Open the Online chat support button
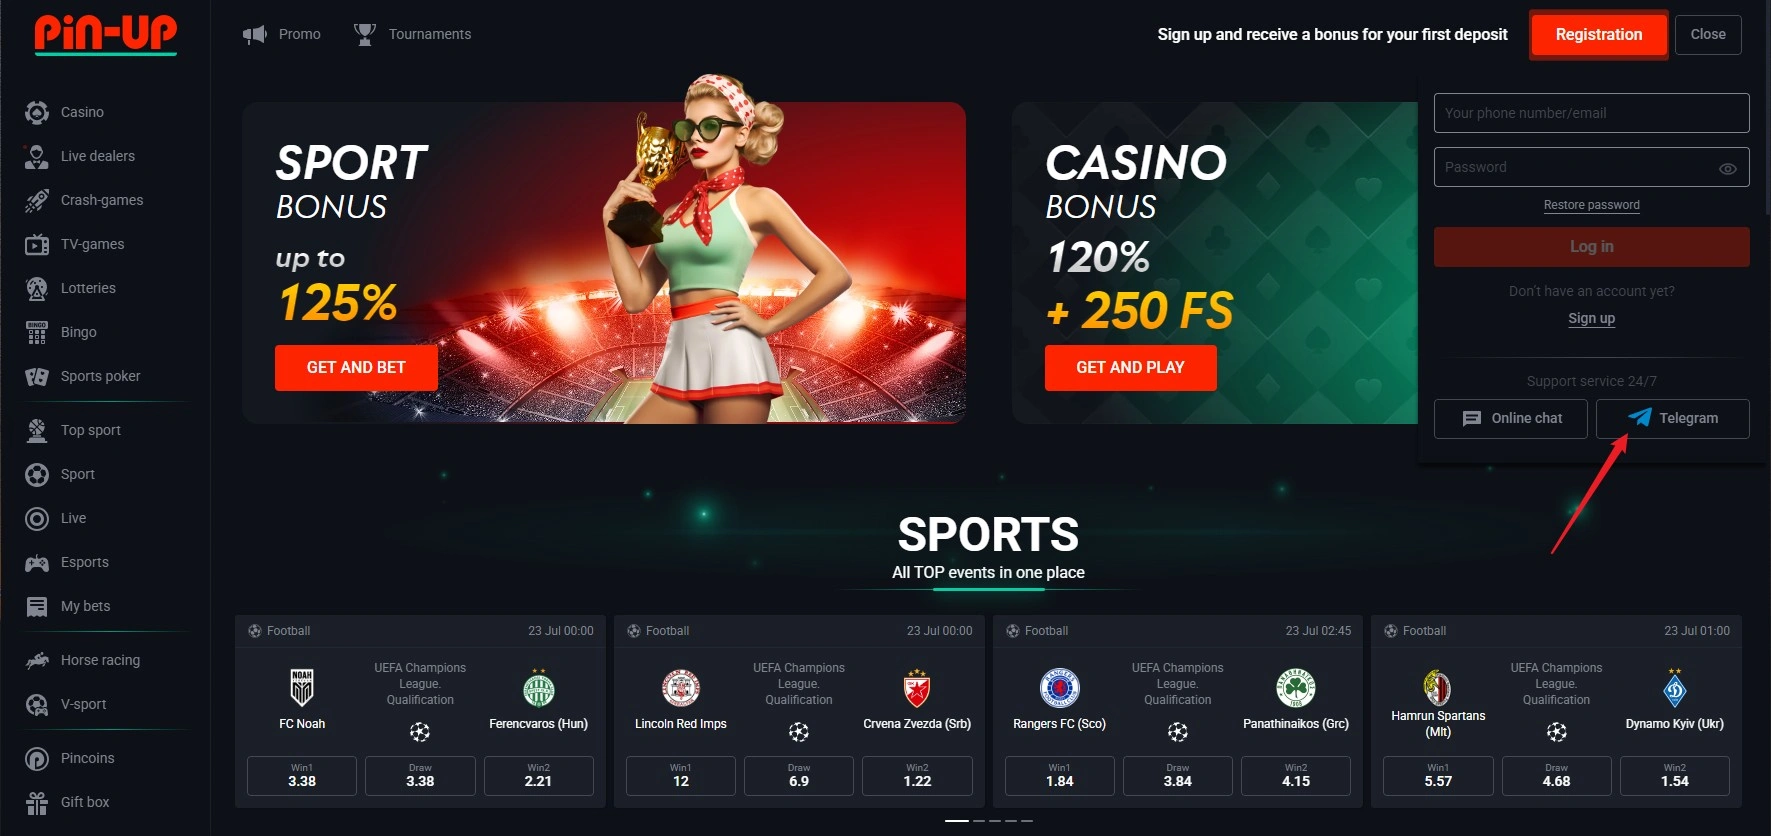The height and width of the screenshot is (836, 1771). 1510,418
